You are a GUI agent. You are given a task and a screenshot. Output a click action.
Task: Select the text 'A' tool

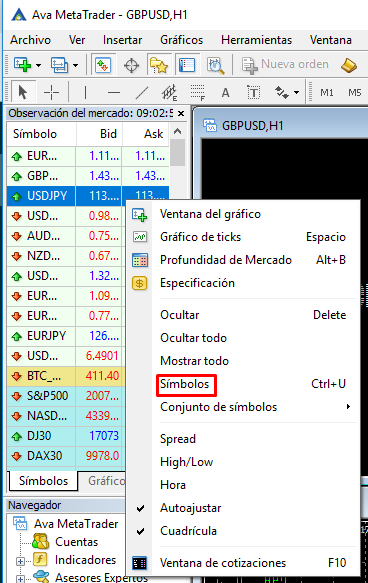point(225,92)
